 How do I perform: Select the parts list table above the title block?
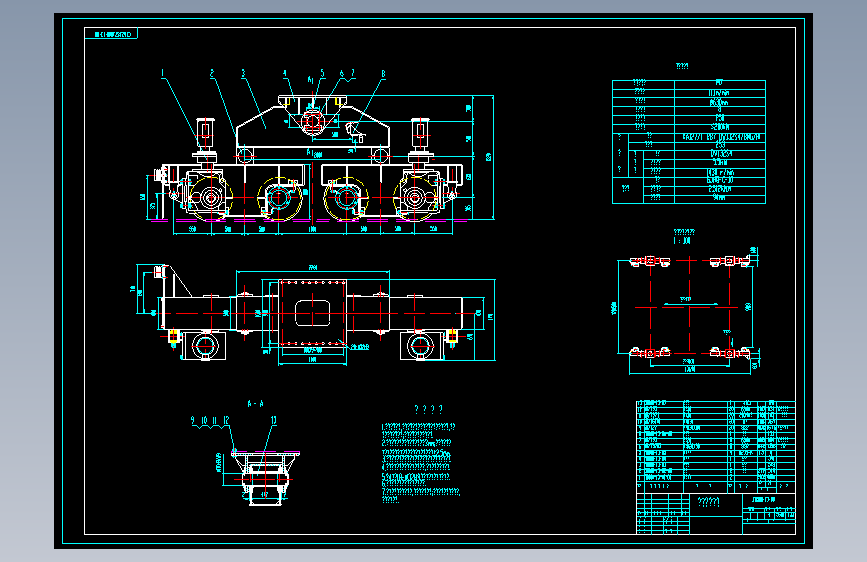716,447
